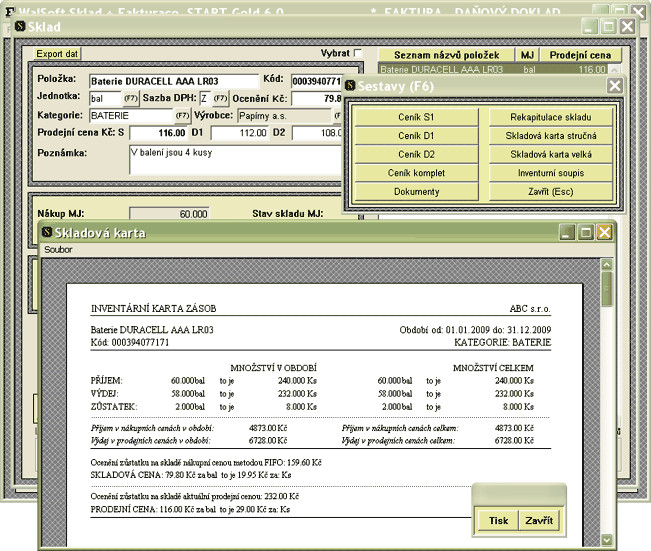Open the Ceník D2 report
651x551 pixels.
(x=416, y=154)
